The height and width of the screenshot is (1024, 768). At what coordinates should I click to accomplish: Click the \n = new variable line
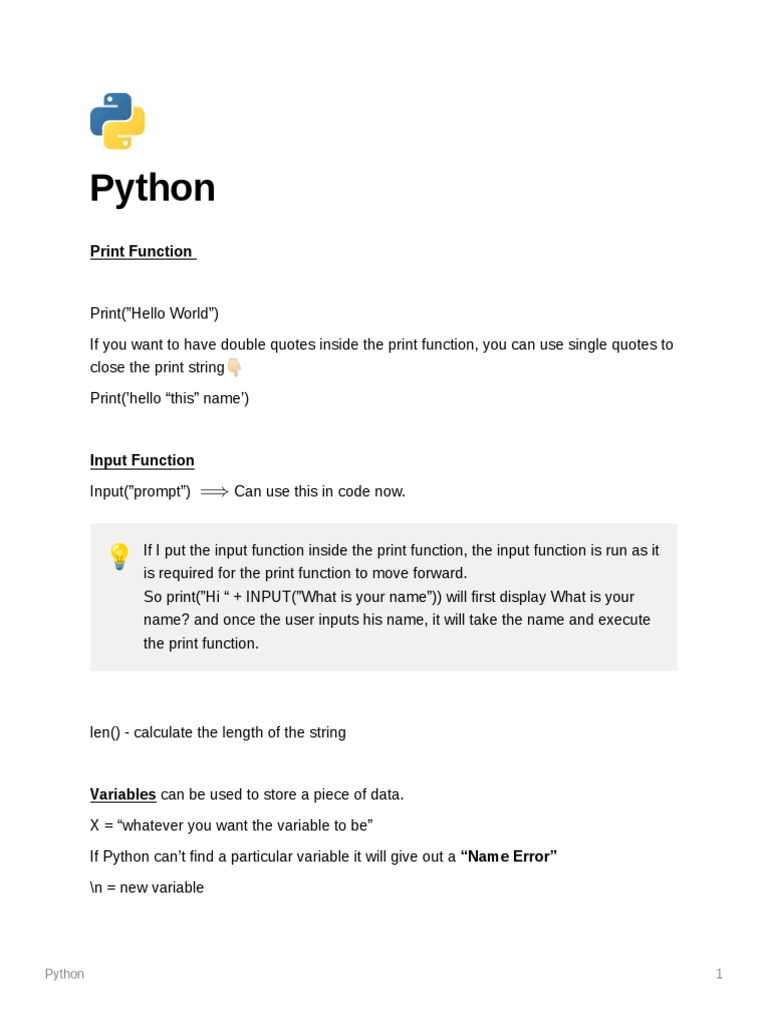tap(147, 887)
